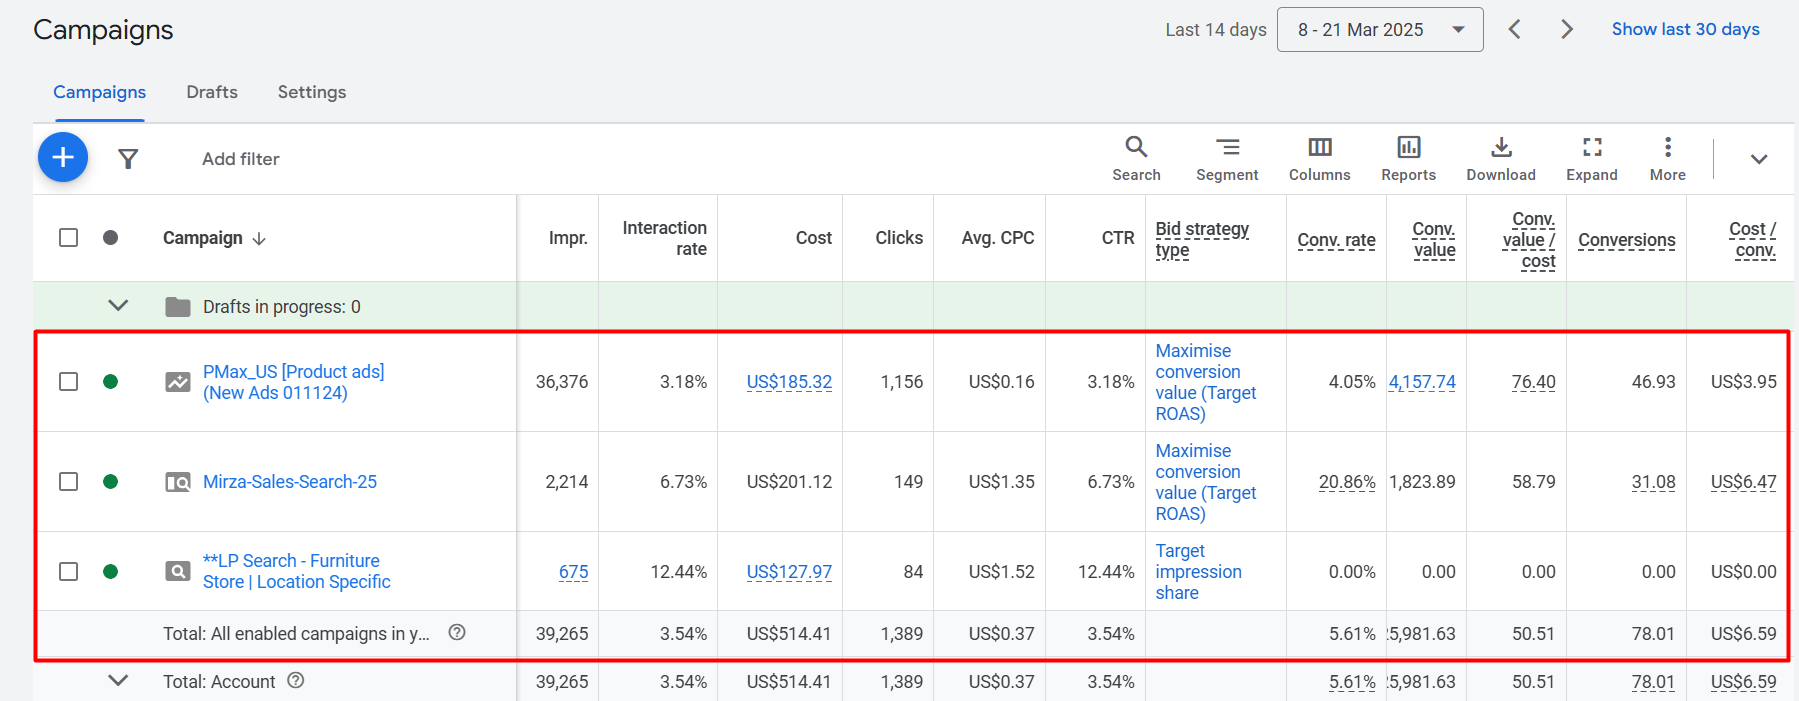Image resolution: width=1799 pixels, height=701 pixels.
Task: Check the Mirza-Sales-Search-25 row checkbox
Action: [68, 482]
